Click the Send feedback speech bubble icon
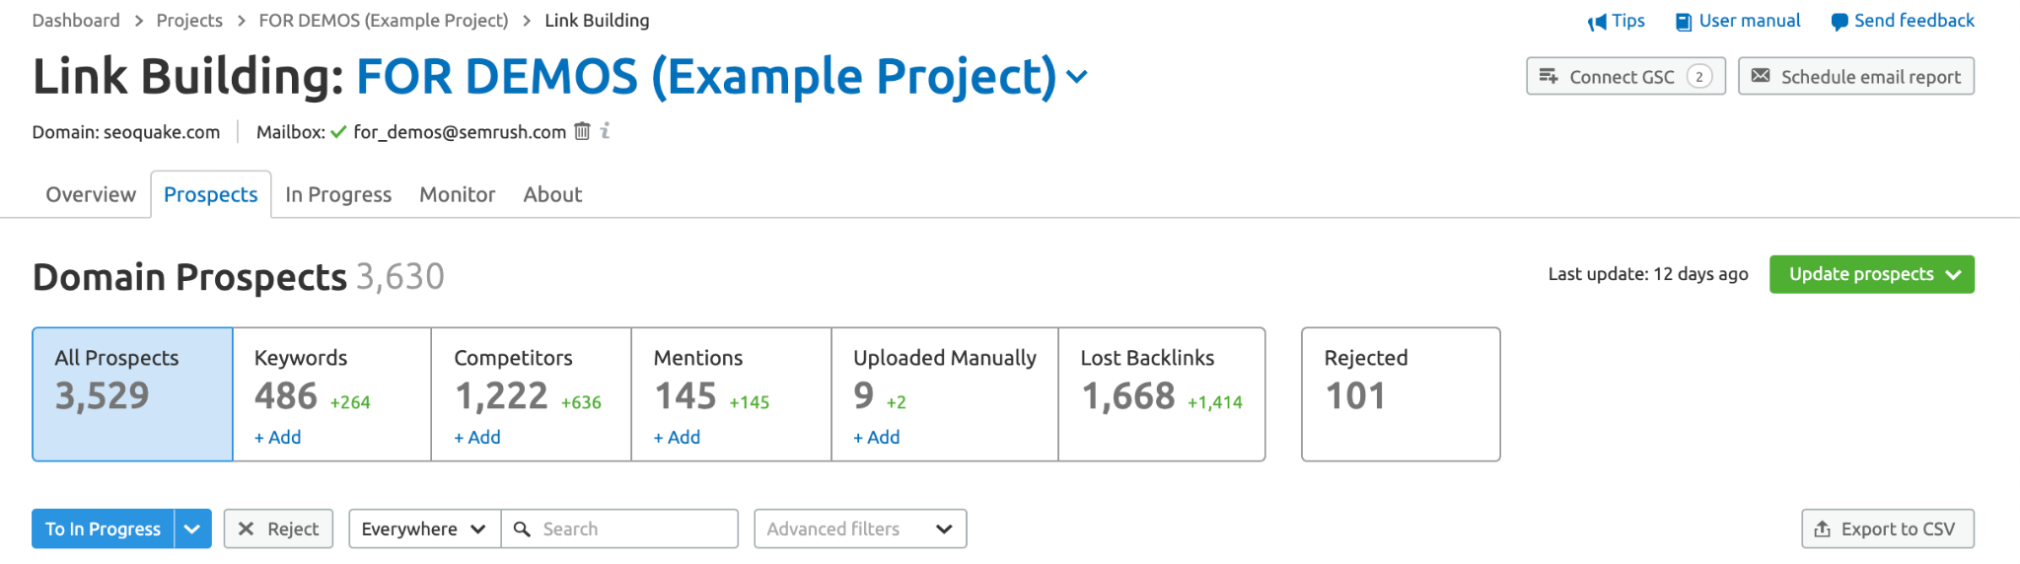 [x=1839, y=22]
